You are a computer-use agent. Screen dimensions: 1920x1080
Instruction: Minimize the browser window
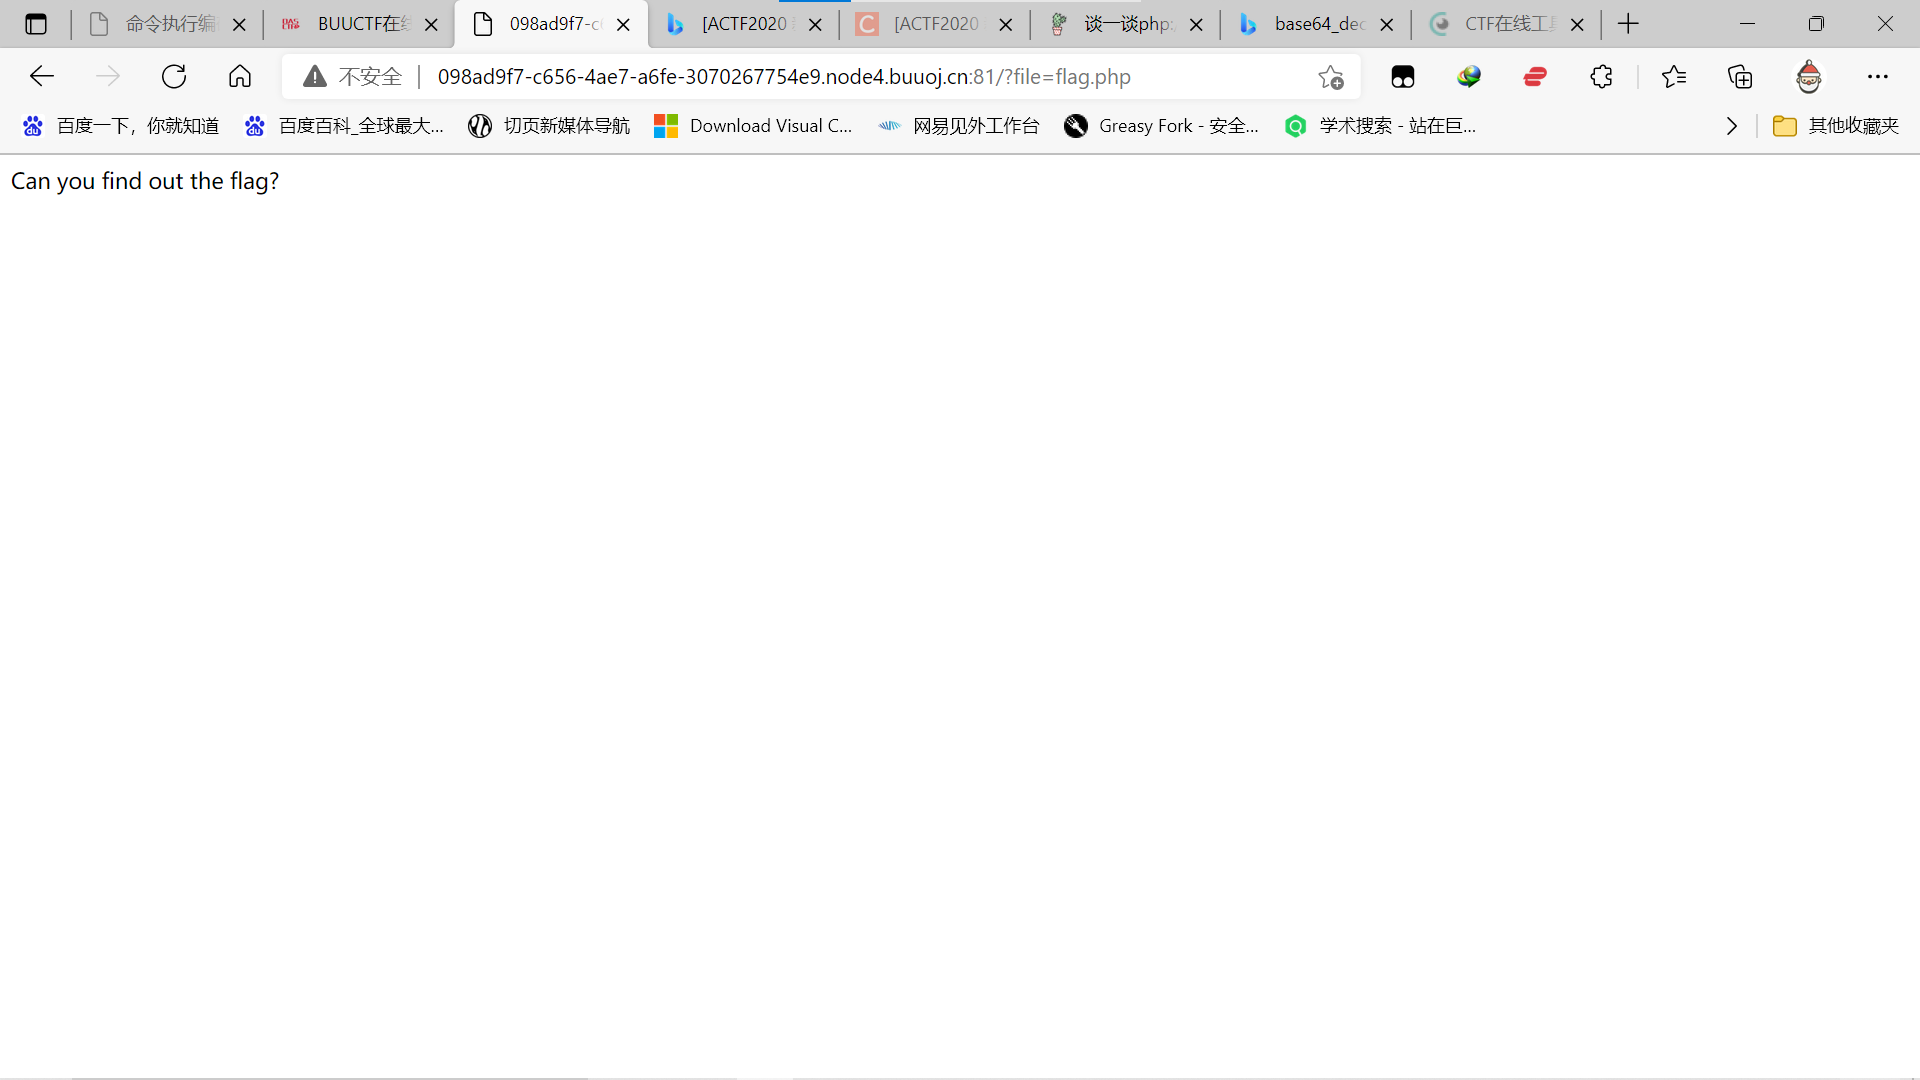(1748, 24)
